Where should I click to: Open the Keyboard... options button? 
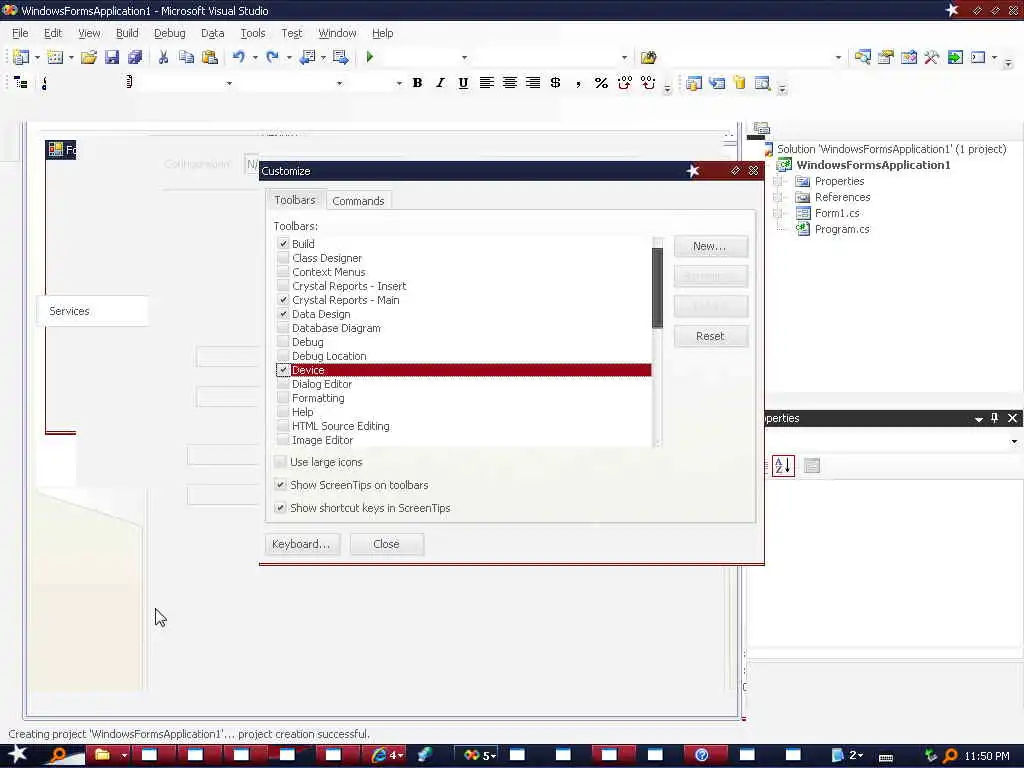pyautogui.click(x=302, y=544)
